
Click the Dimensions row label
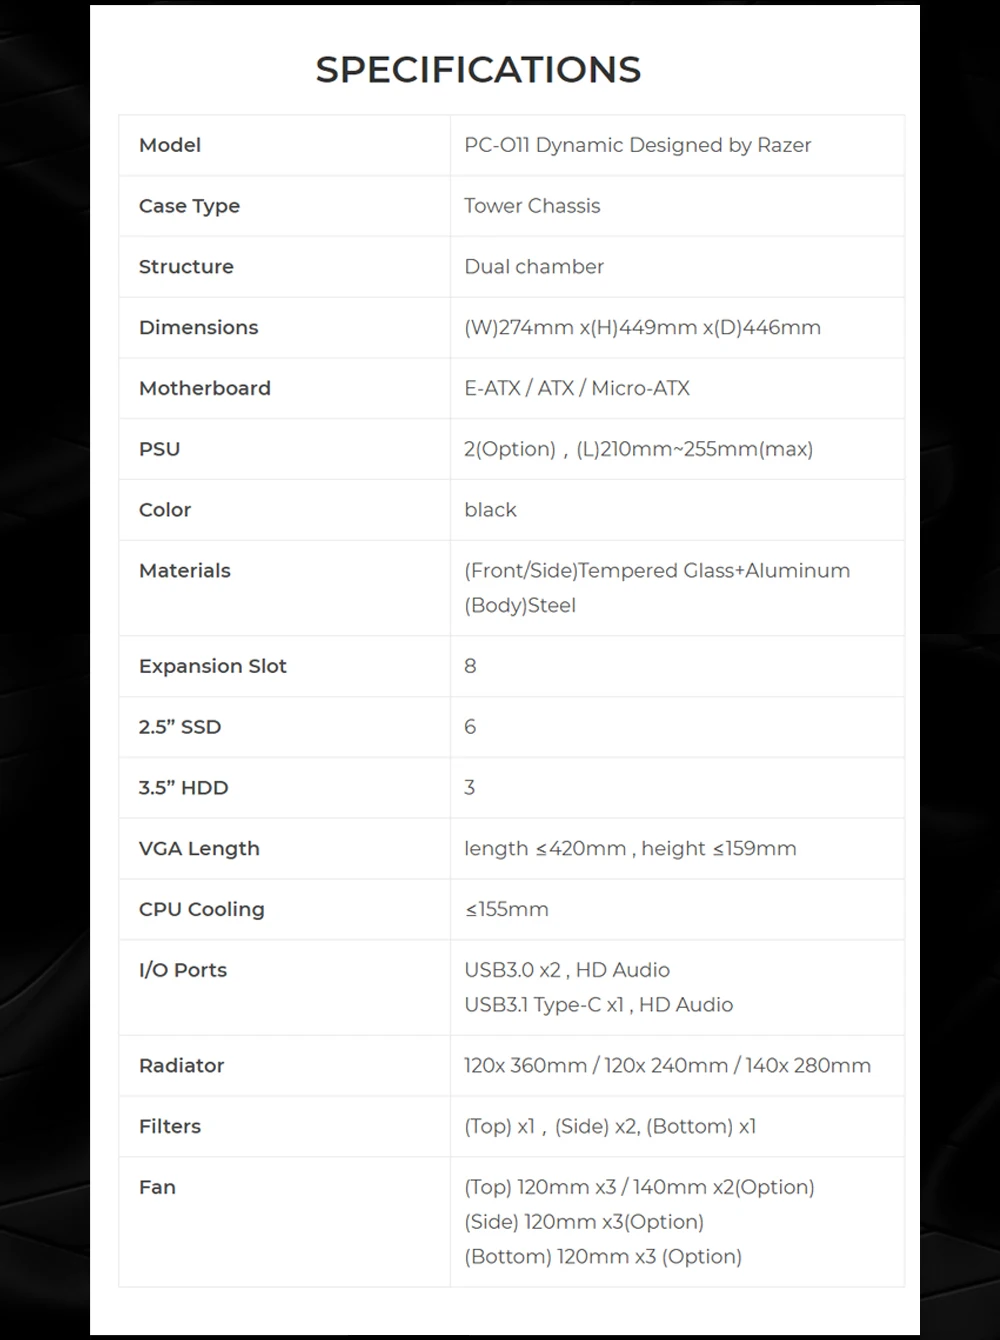pos(198,328)
